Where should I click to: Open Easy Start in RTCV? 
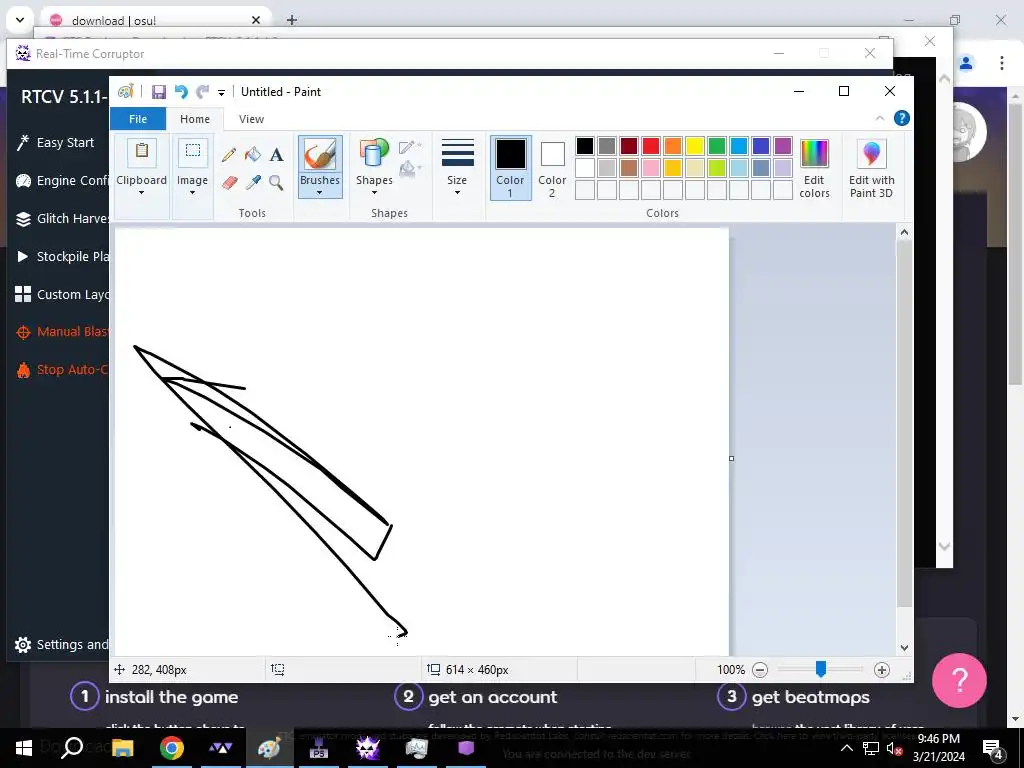[59, 142]
